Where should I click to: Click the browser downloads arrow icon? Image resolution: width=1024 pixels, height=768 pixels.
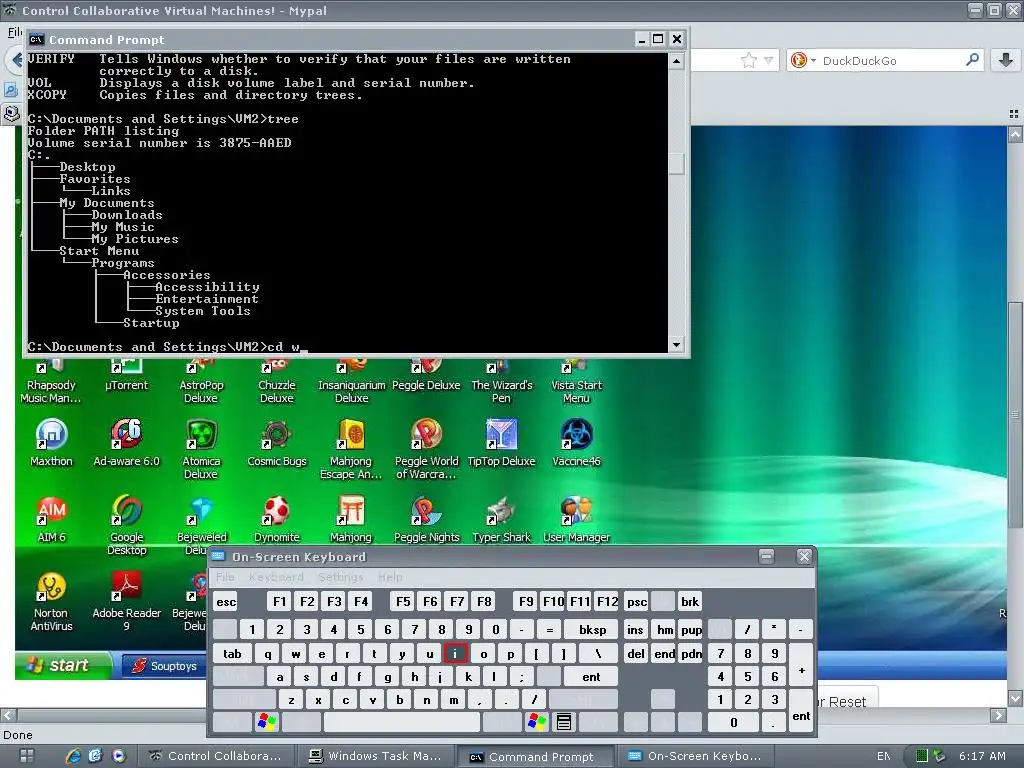[1006, 60]
